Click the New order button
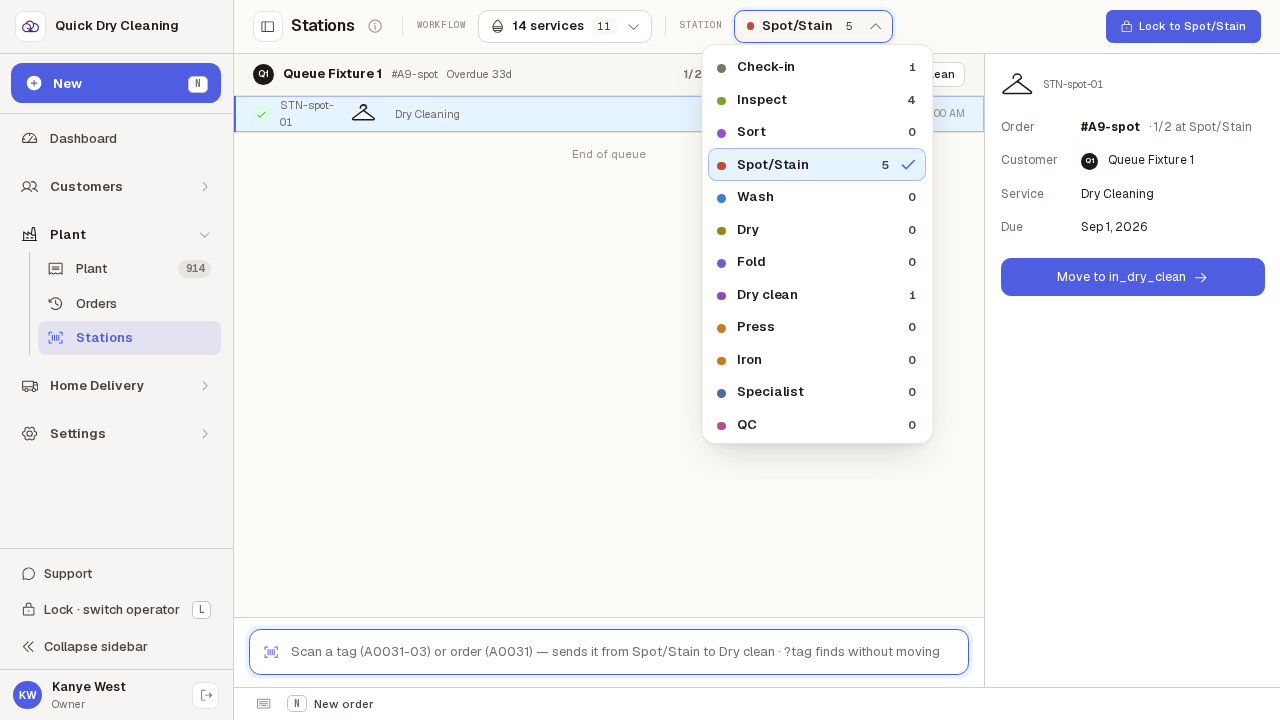The height and width of the screenshot is (720, 1280). tap(116, 83)
